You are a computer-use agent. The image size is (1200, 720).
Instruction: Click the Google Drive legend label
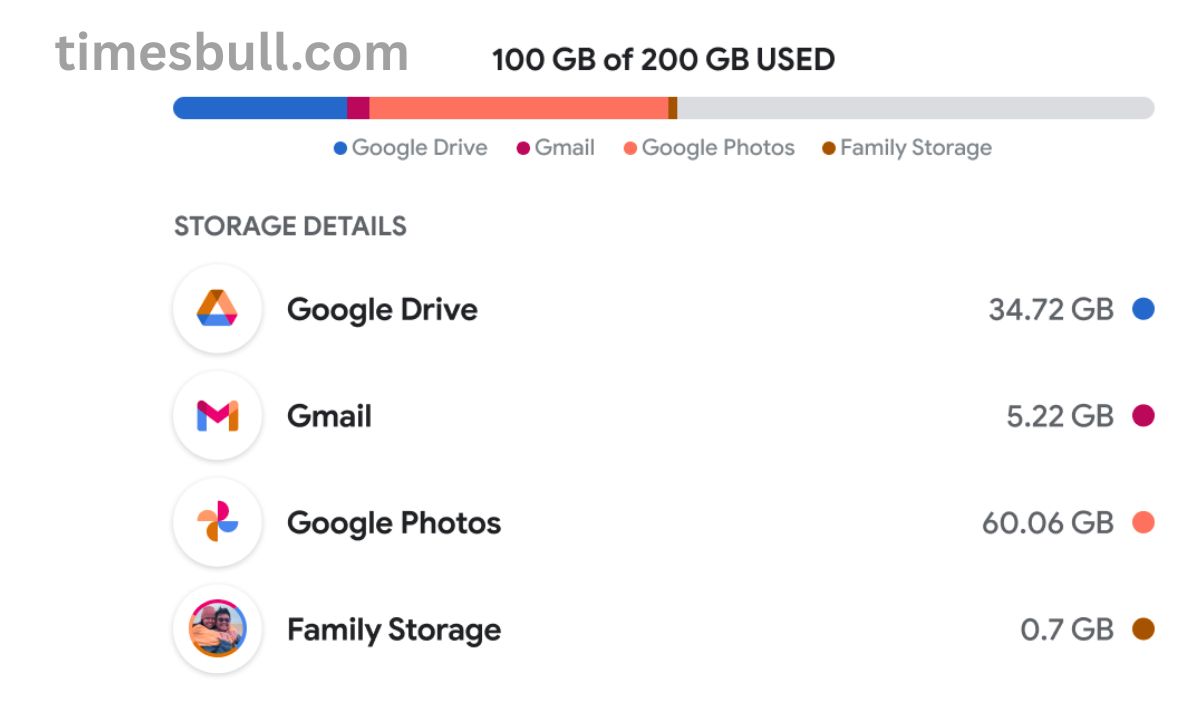[x=419, y=148]
